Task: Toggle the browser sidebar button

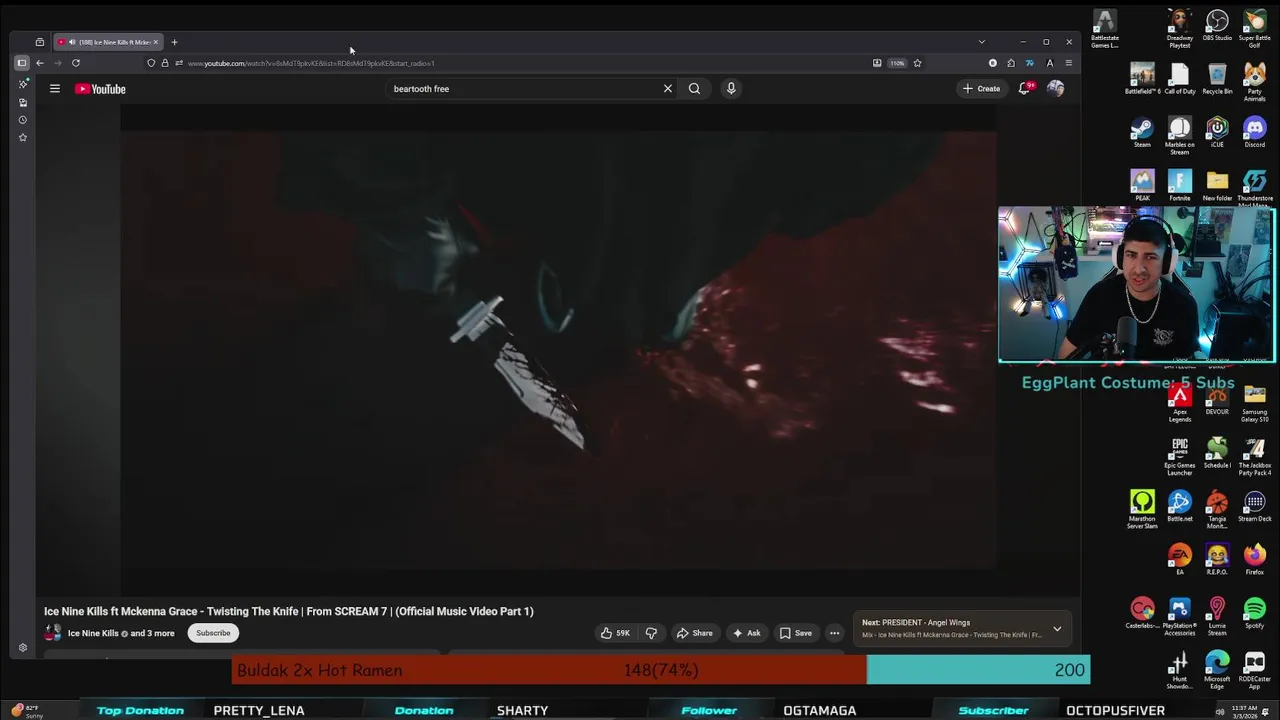Action: click(21, 63)
